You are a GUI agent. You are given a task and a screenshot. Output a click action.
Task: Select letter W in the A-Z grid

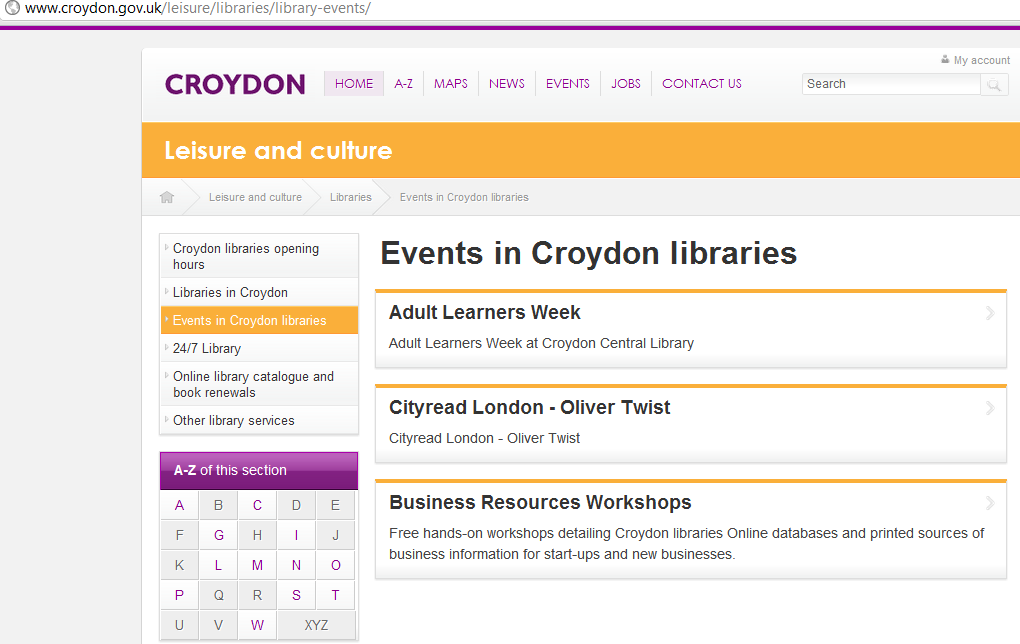pyautogui.click(x=257, y=624)
